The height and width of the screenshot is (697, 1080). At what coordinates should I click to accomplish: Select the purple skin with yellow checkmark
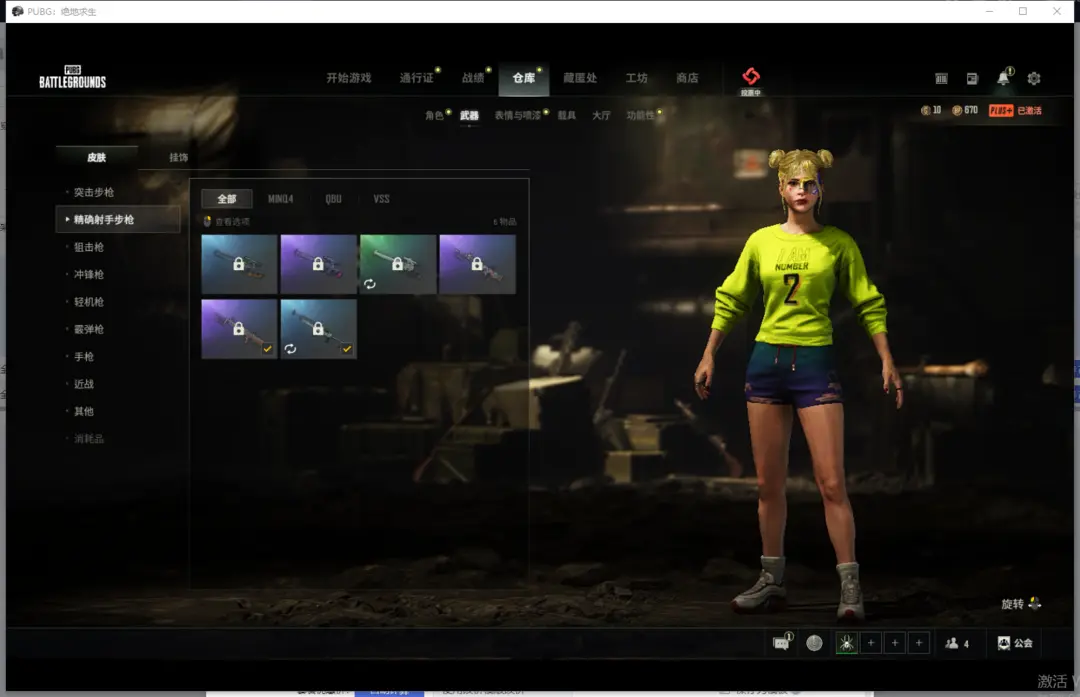239,329
